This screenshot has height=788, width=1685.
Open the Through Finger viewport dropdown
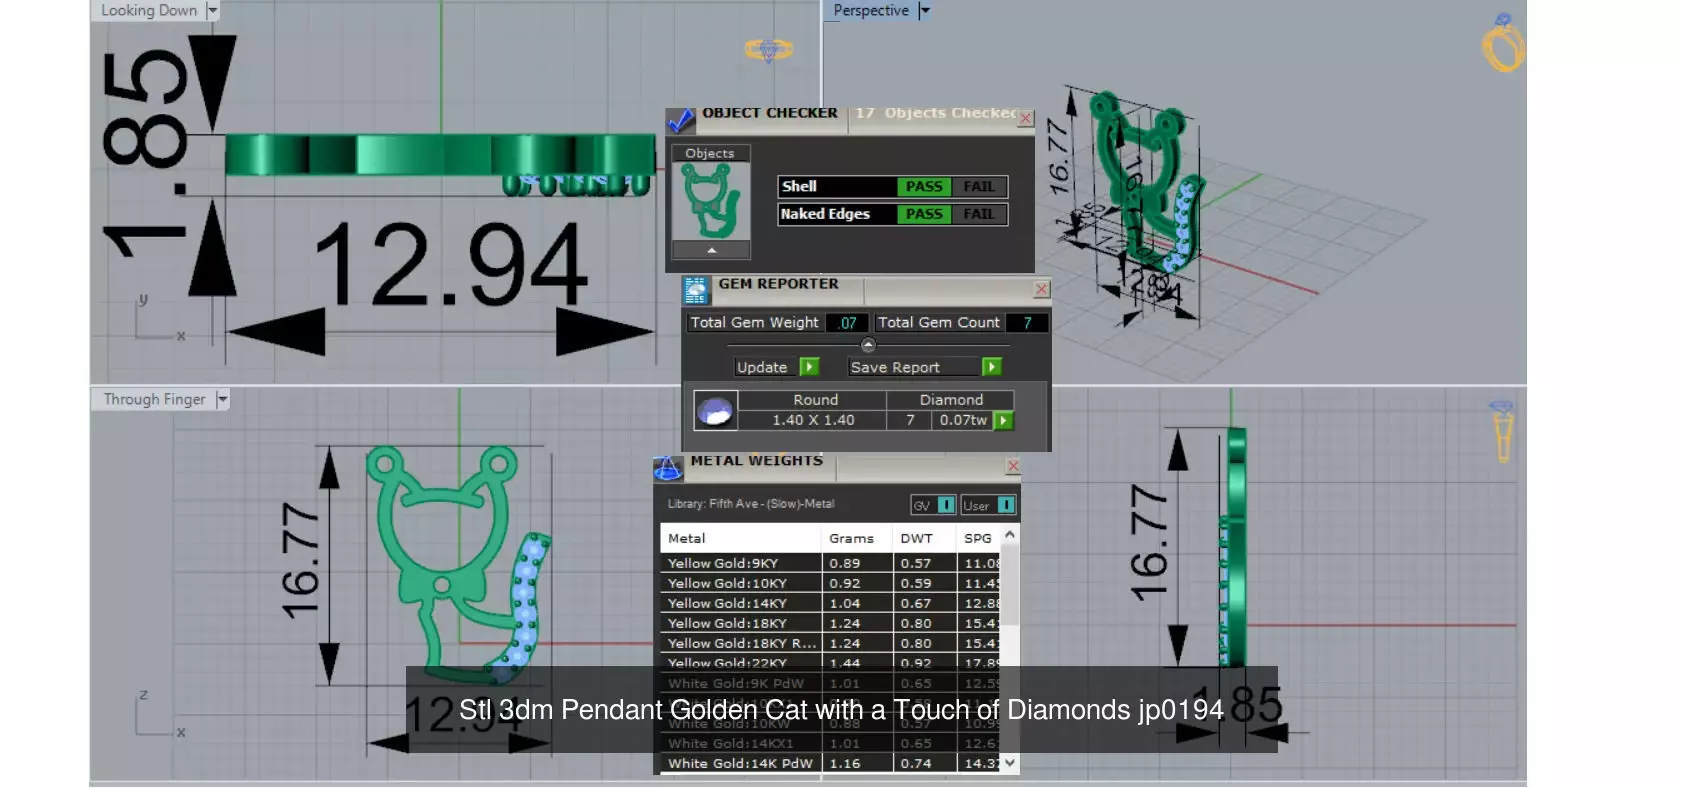(222, 399)
